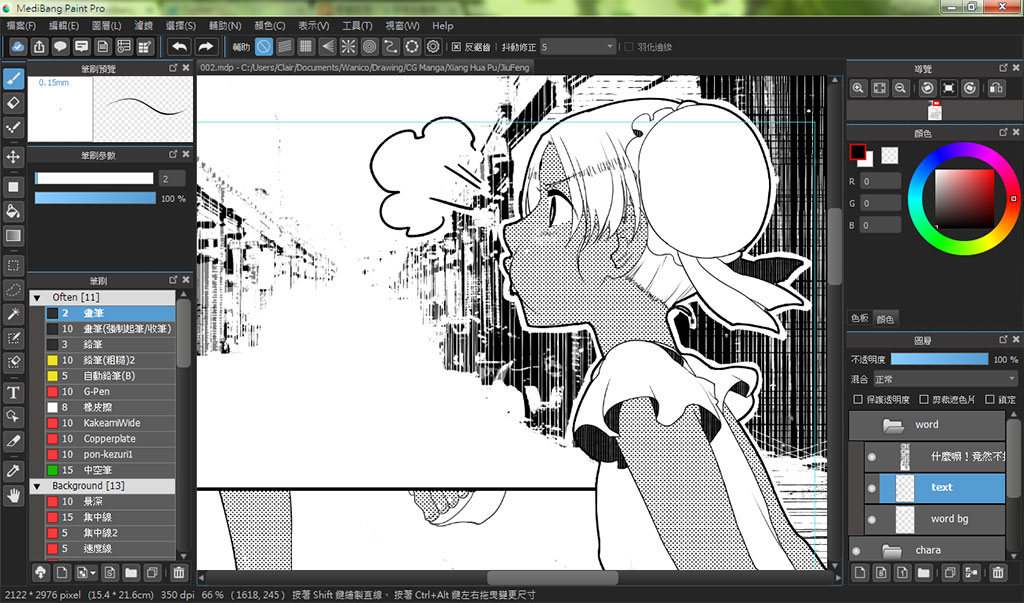Click the Undo arrow button

point(180,46)
